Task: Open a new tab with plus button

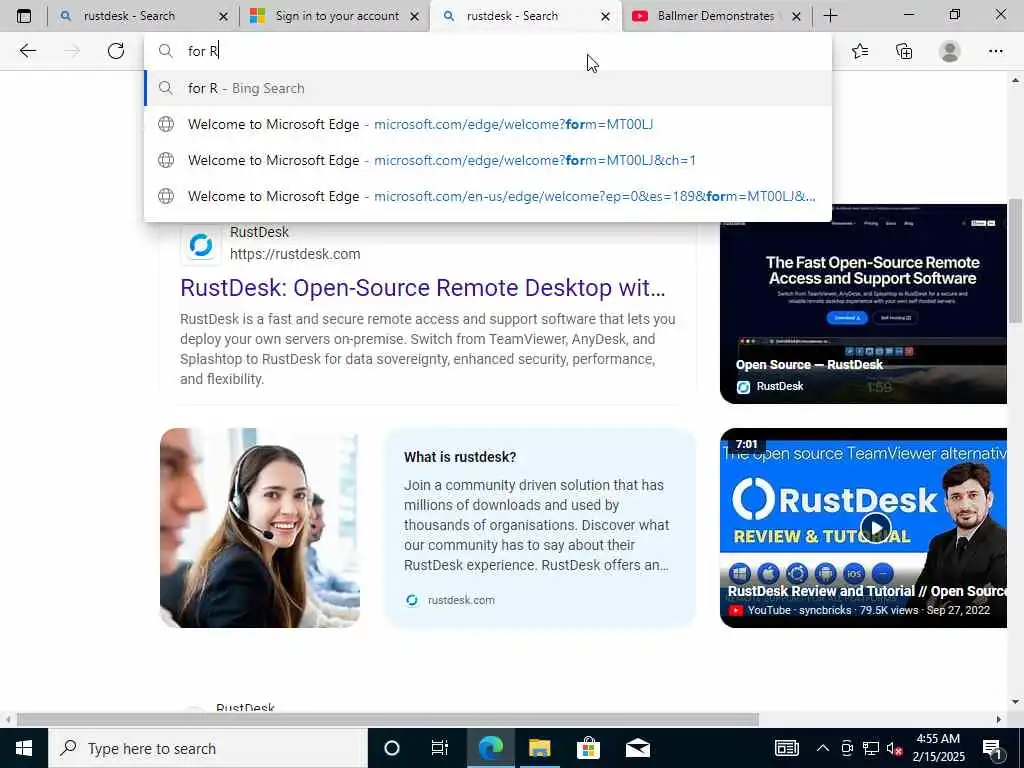Action: point(830,16)
